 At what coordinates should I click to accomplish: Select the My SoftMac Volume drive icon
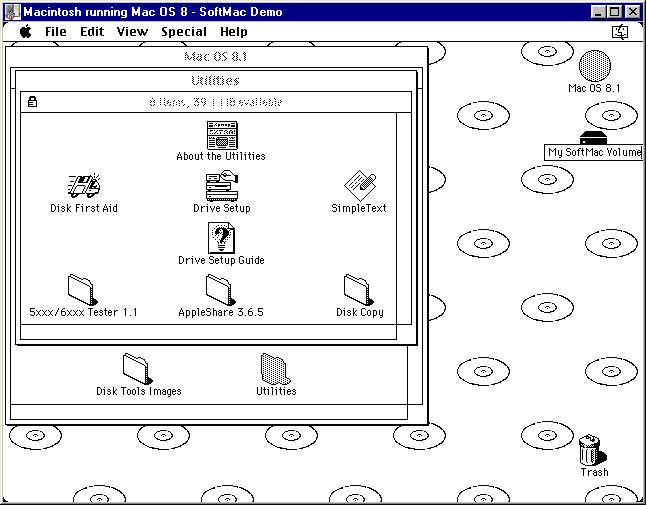coord(593,137)
